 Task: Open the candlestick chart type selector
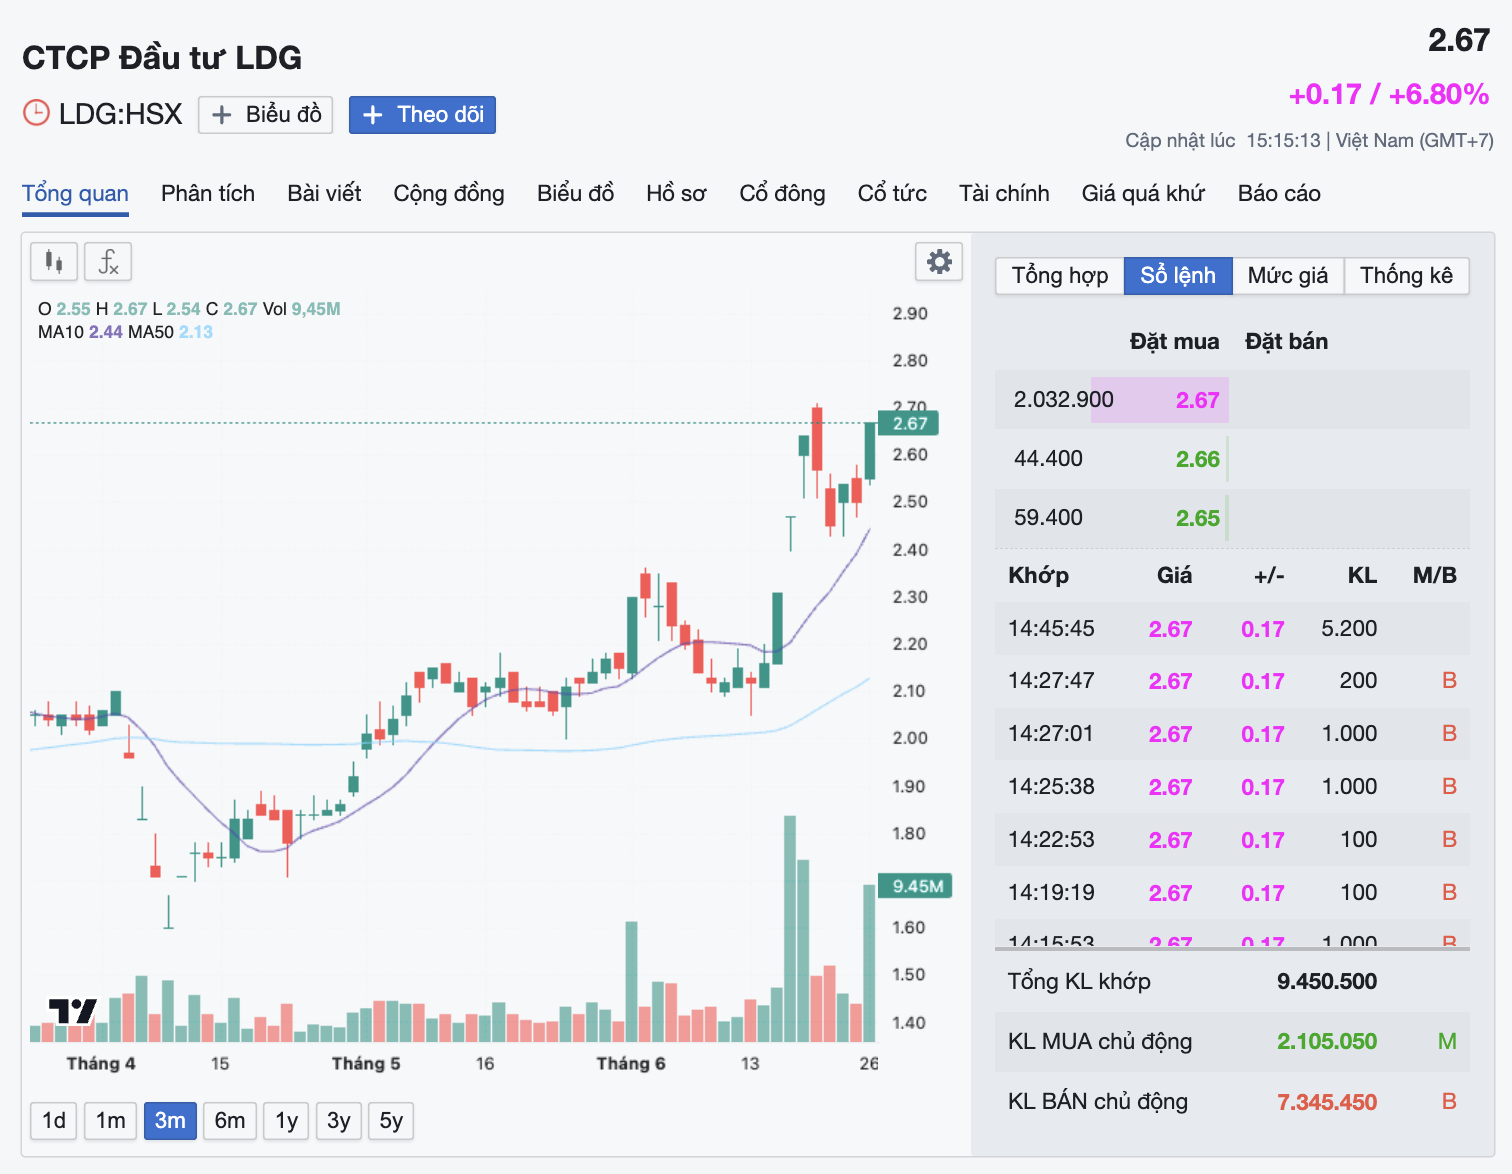[x=54, y=262]
